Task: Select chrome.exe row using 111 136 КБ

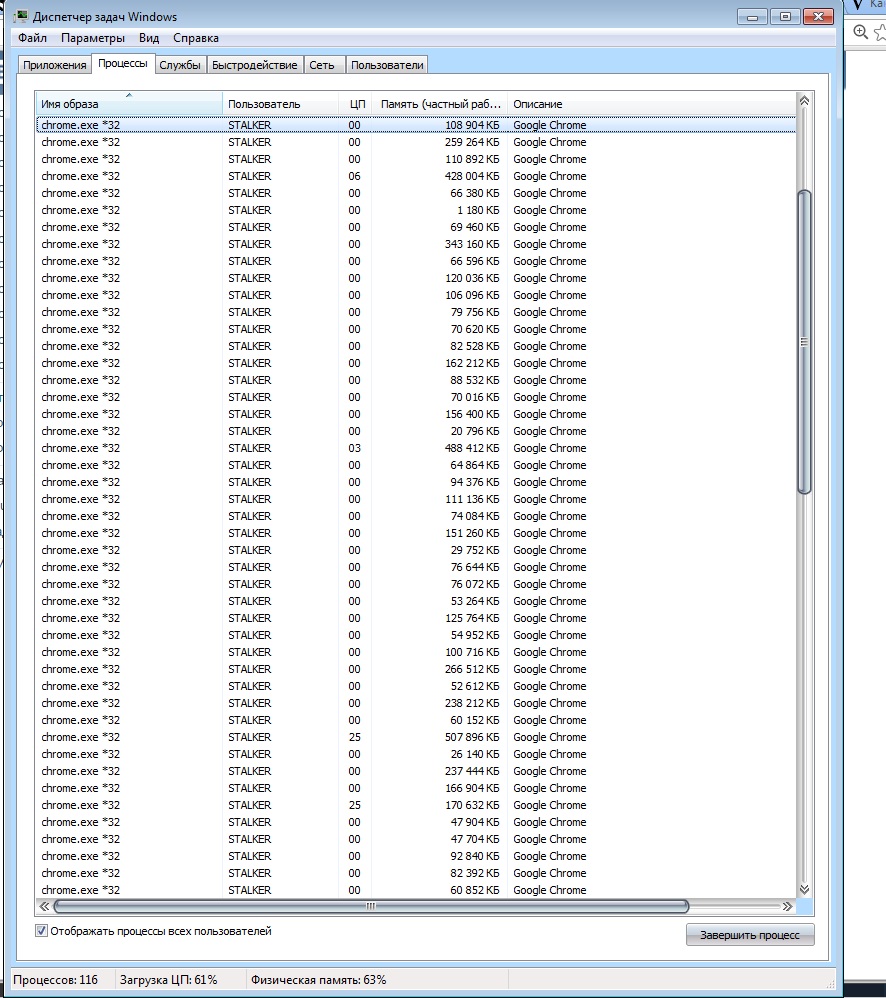Action: (416, 499)
